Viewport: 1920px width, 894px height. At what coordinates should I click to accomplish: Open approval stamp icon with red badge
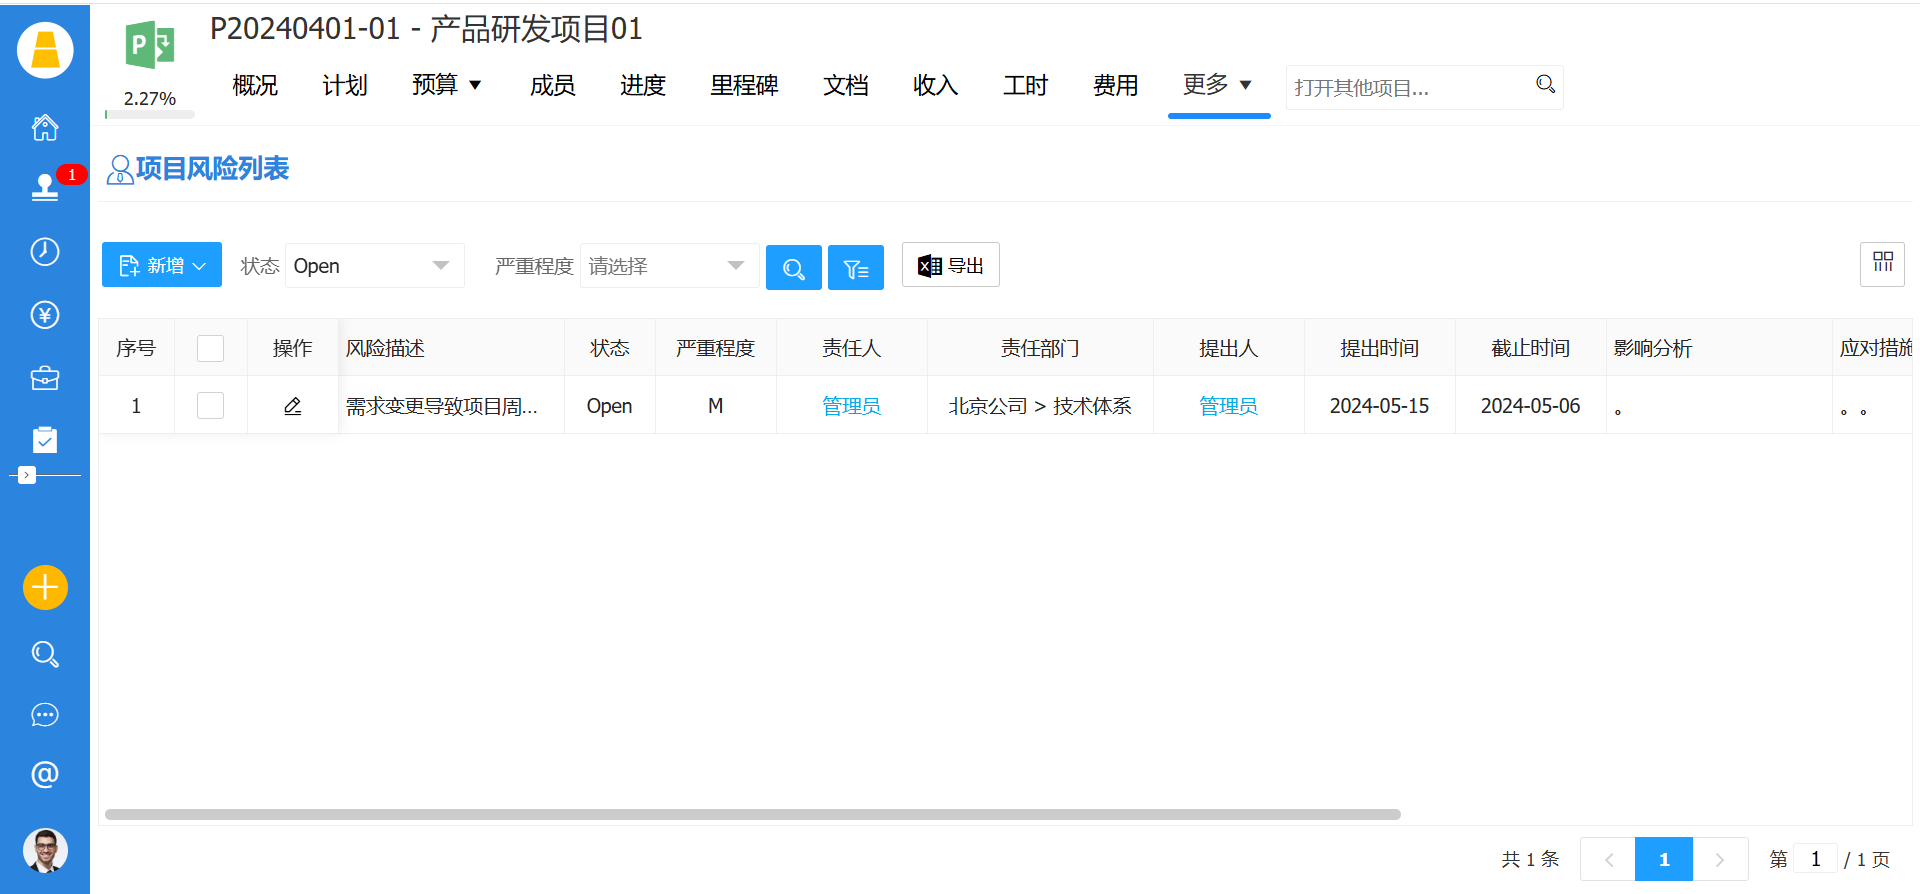coord(45,187)
